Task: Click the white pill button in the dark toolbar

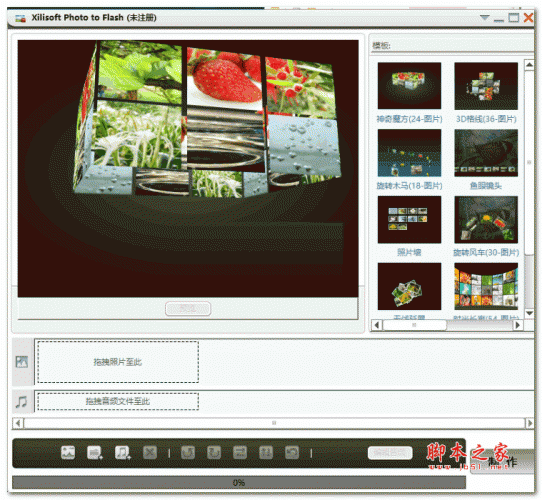Action: pos(390,453)
